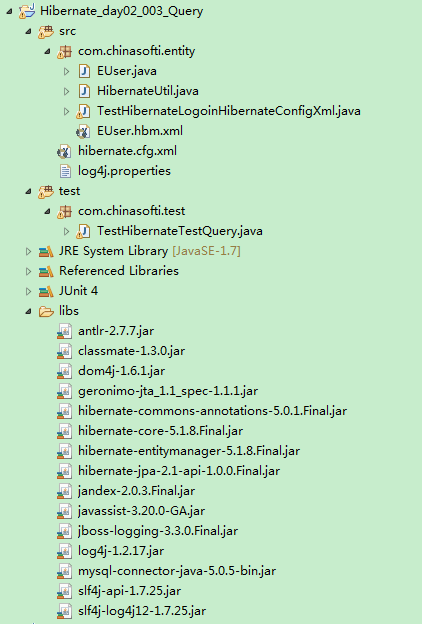Click the mysql-connector-java-5.0.5-bin.jar icon
Screen dimensions: 422x624
pyautogui.click(x=64, y=571)
